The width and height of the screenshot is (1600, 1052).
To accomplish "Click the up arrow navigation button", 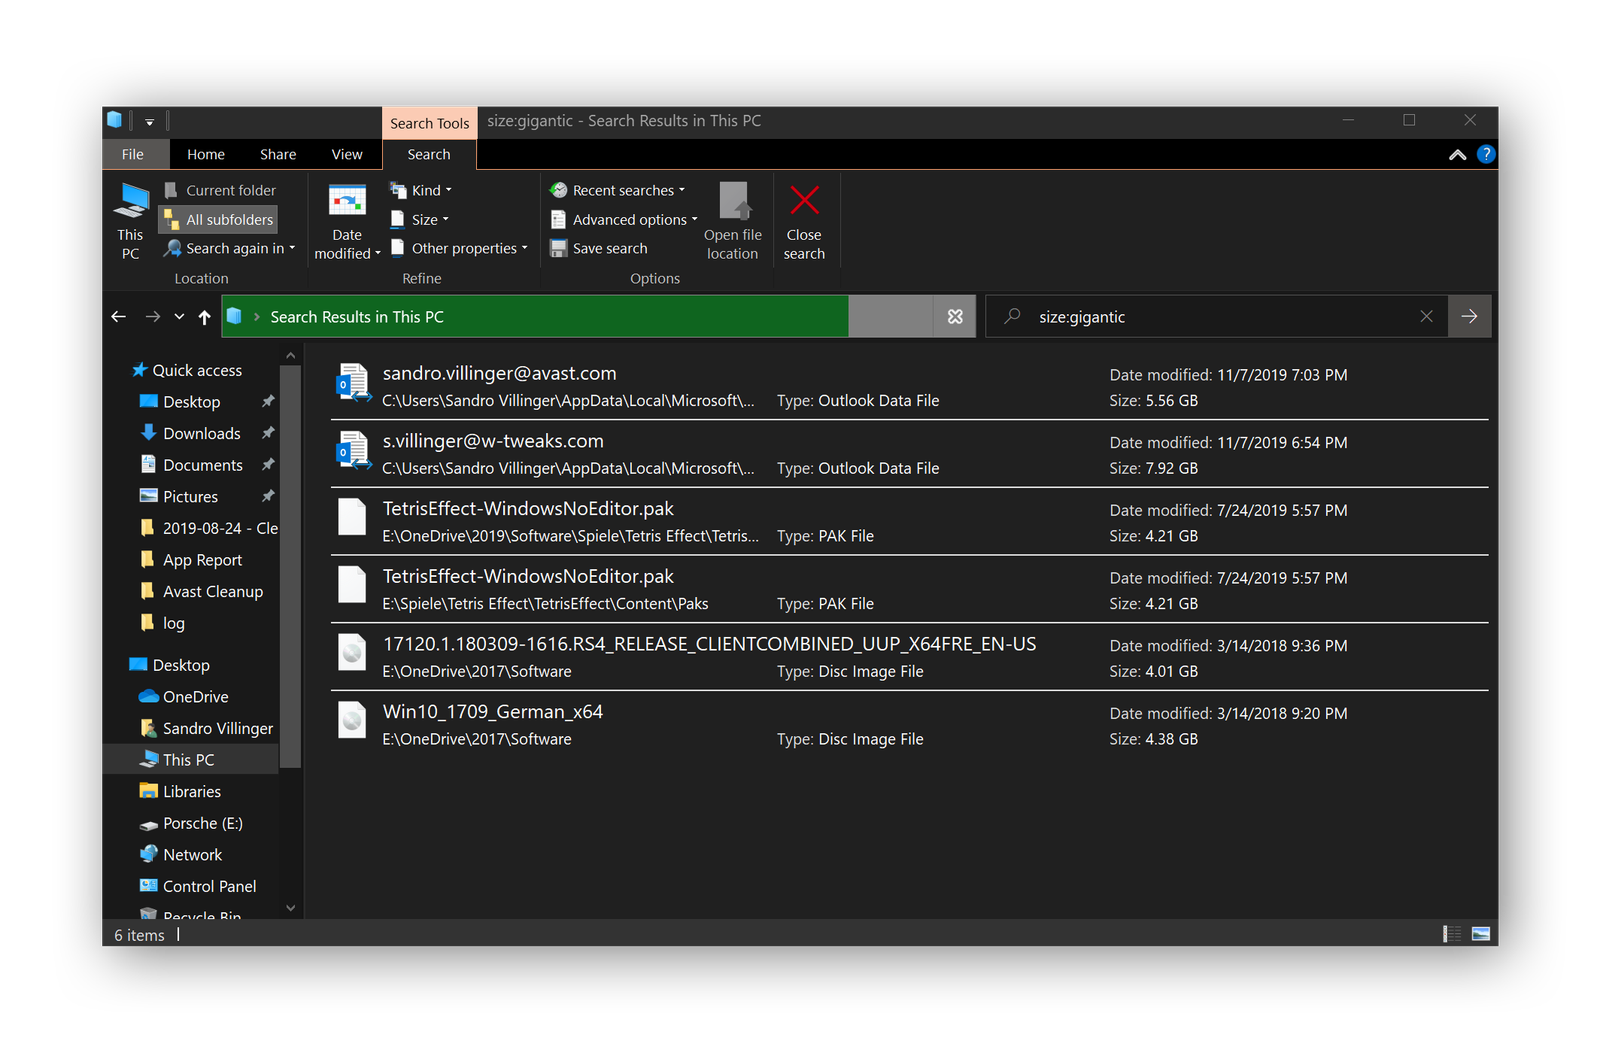I will coord(205,317).
